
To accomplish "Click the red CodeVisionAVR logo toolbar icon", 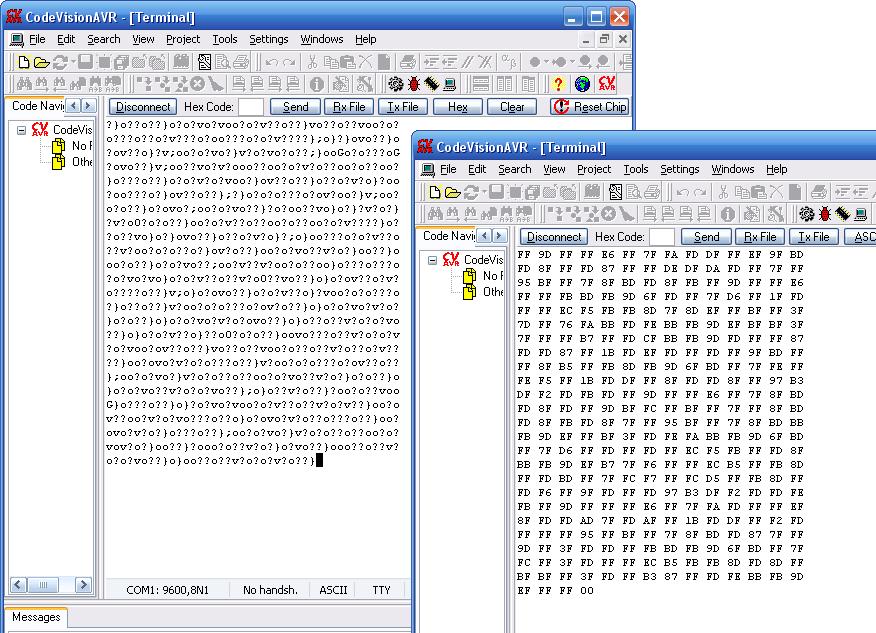I will point(607,84).
